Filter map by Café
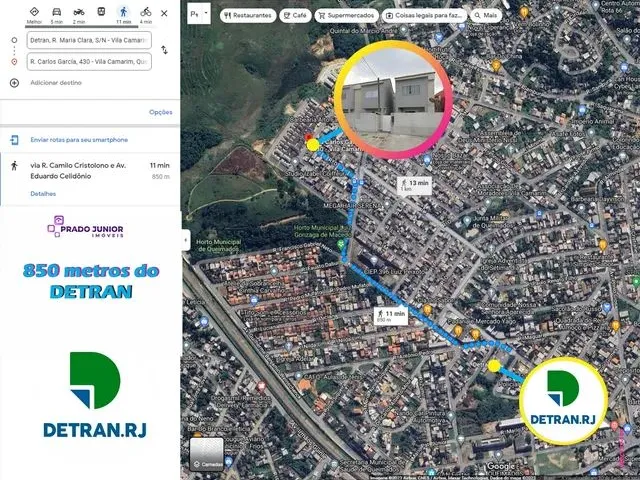Viewport: 640px width, 480px height. (295, 16)
